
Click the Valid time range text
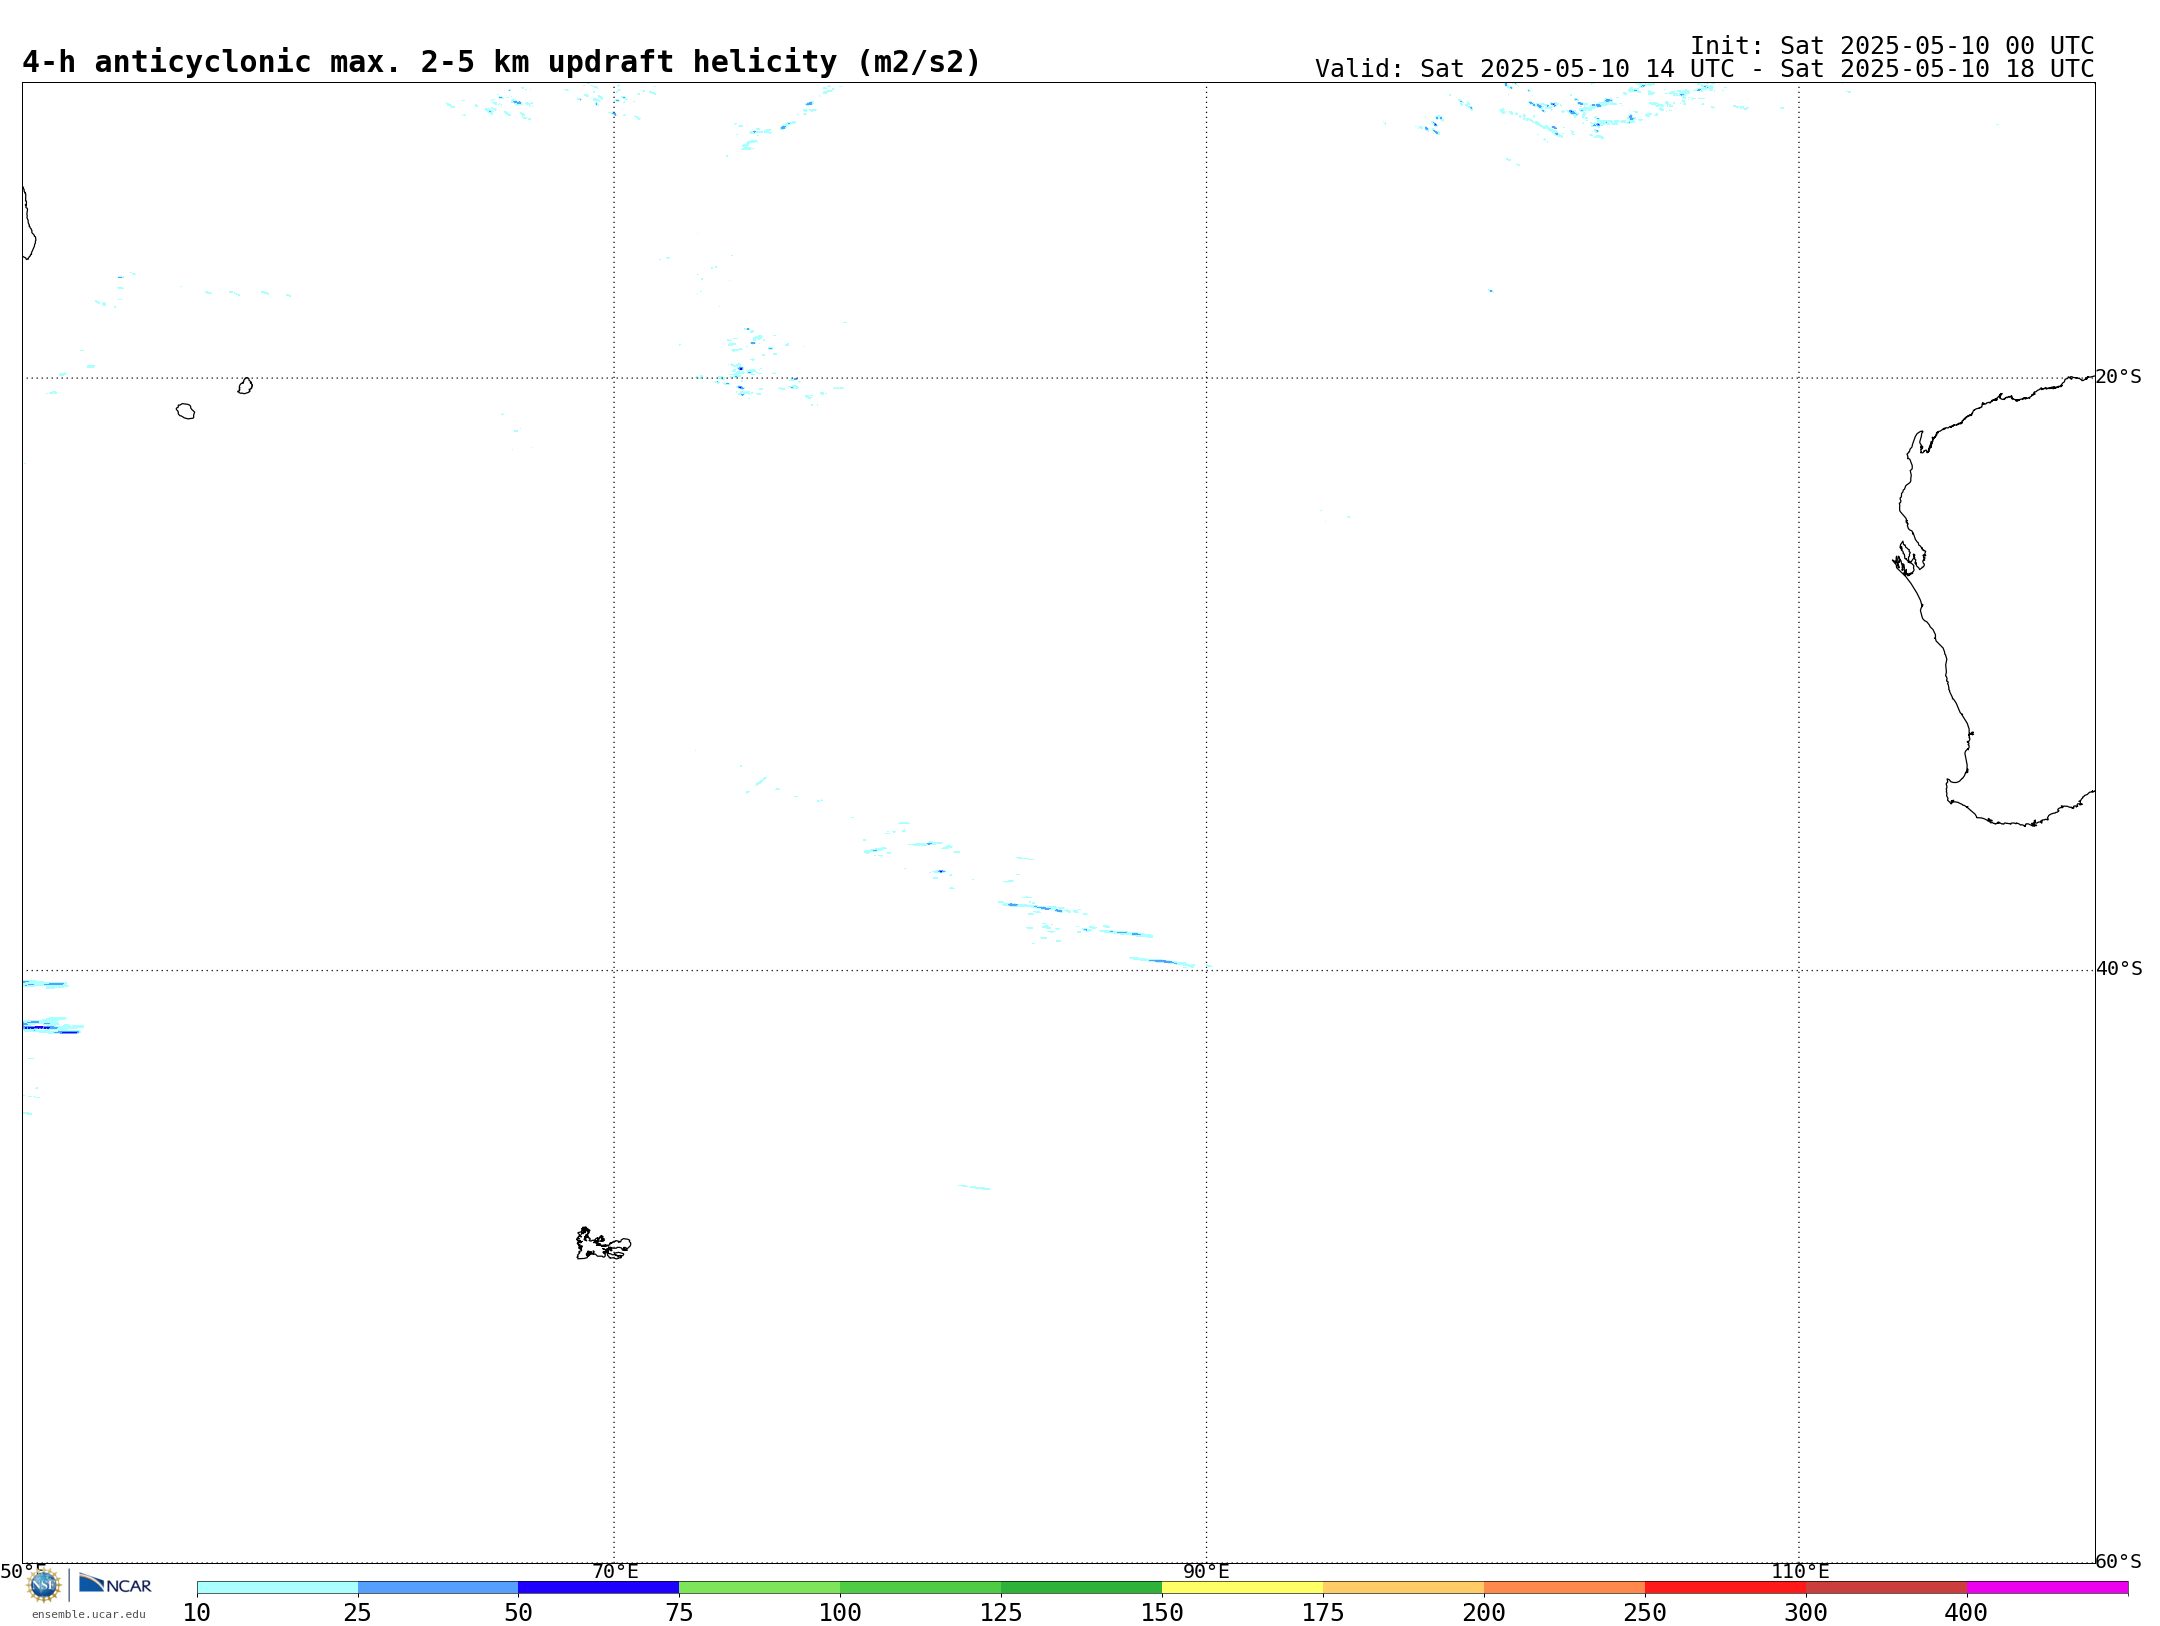(1704, 69)
